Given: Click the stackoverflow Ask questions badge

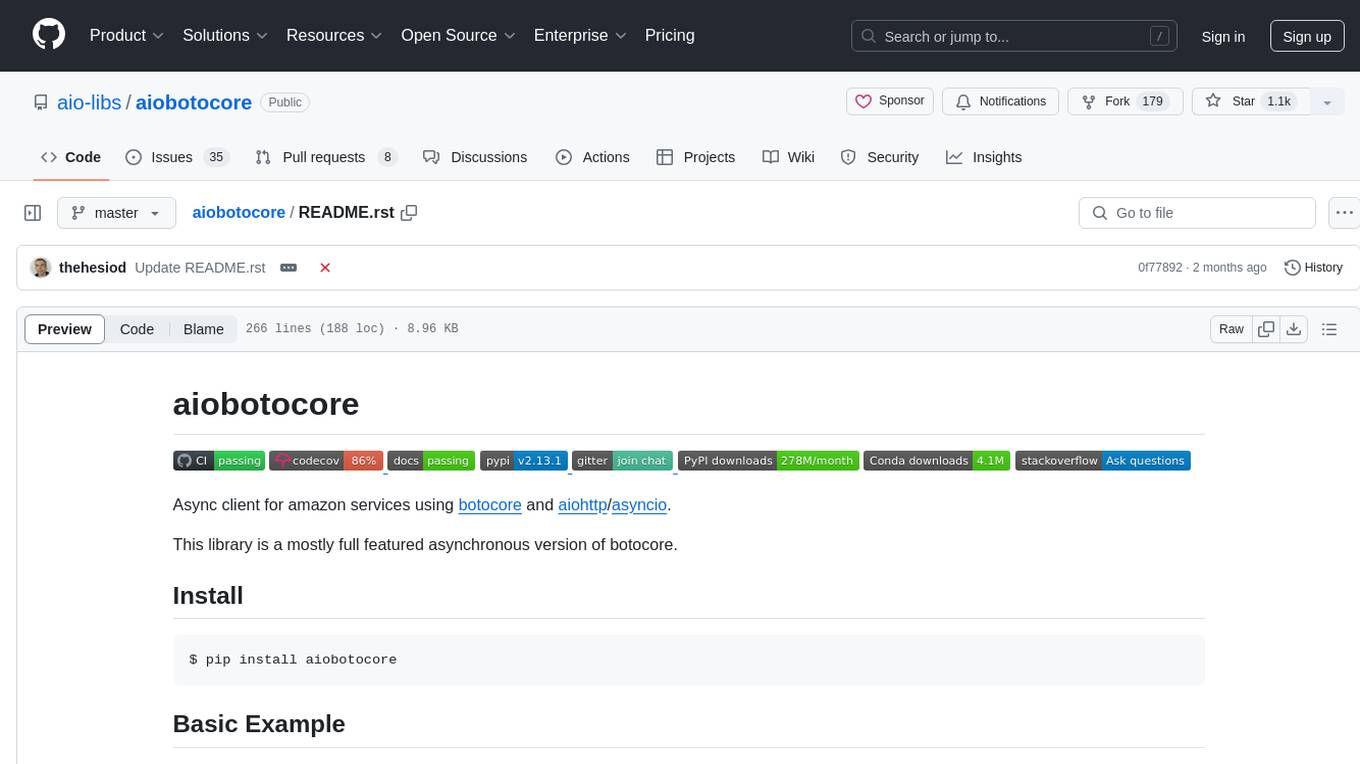Looking at the screenshot, I should pos(1103,460).
